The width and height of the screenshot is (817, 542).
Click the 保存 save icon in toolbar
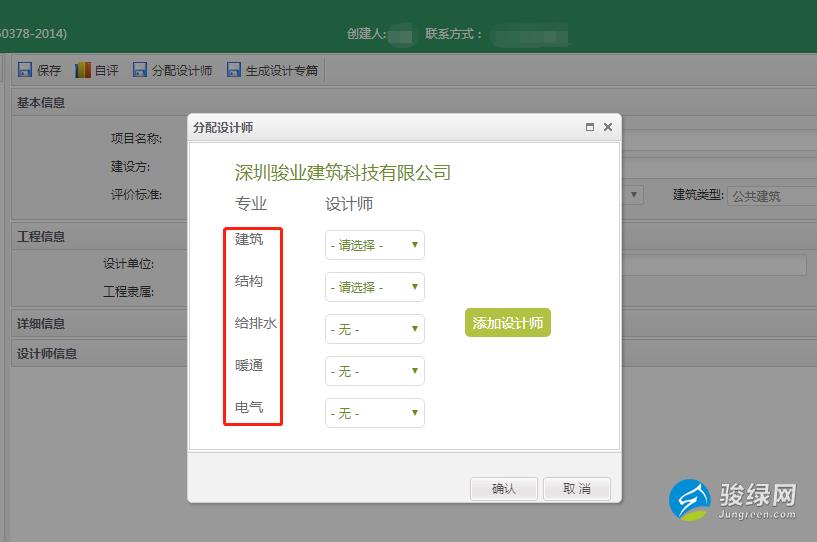pyautogui.click(x=25, y=70)
